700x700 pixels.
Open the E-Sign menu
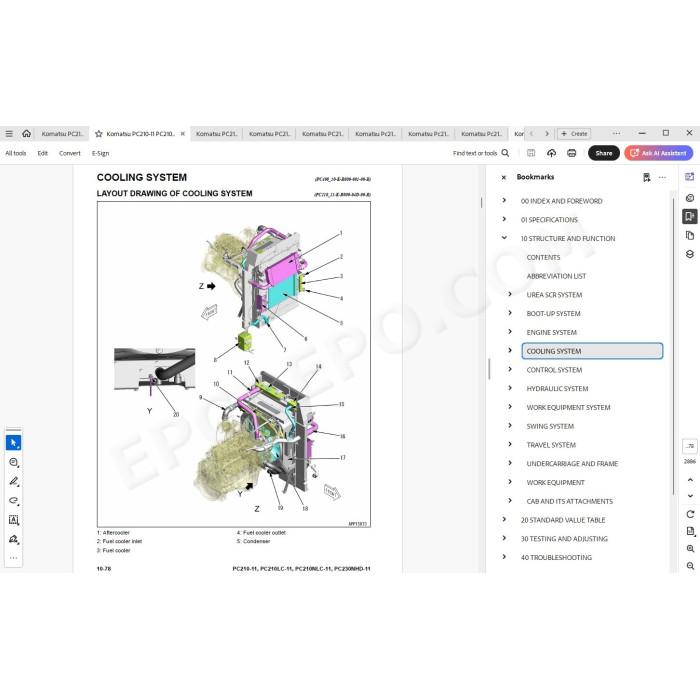pos(100,153)
